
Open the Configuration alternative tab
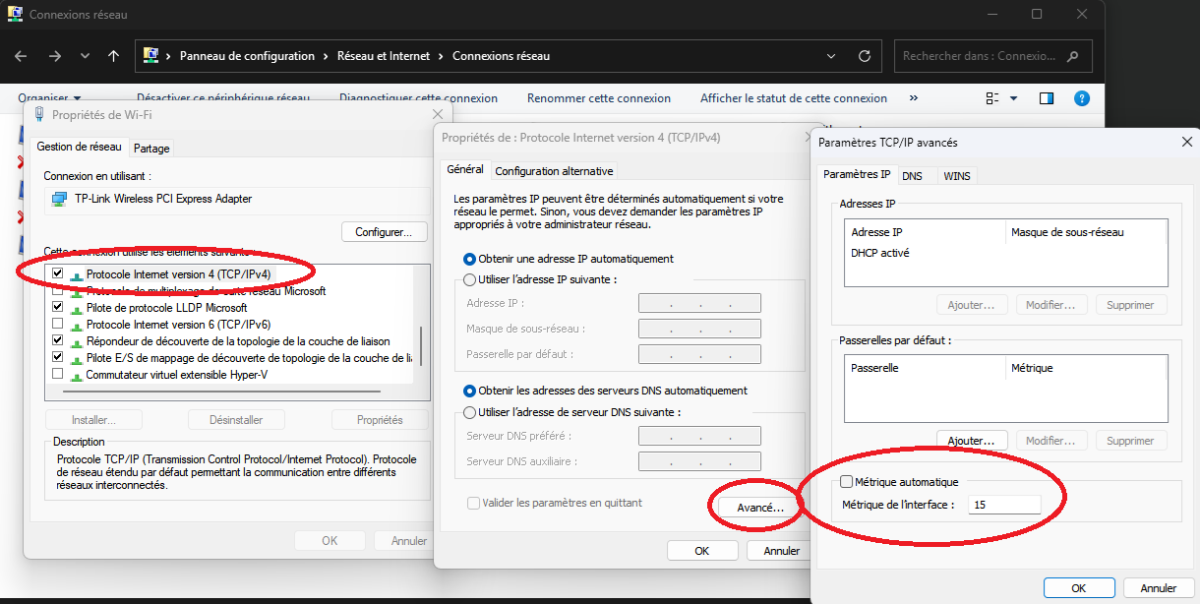coord(554,171)
